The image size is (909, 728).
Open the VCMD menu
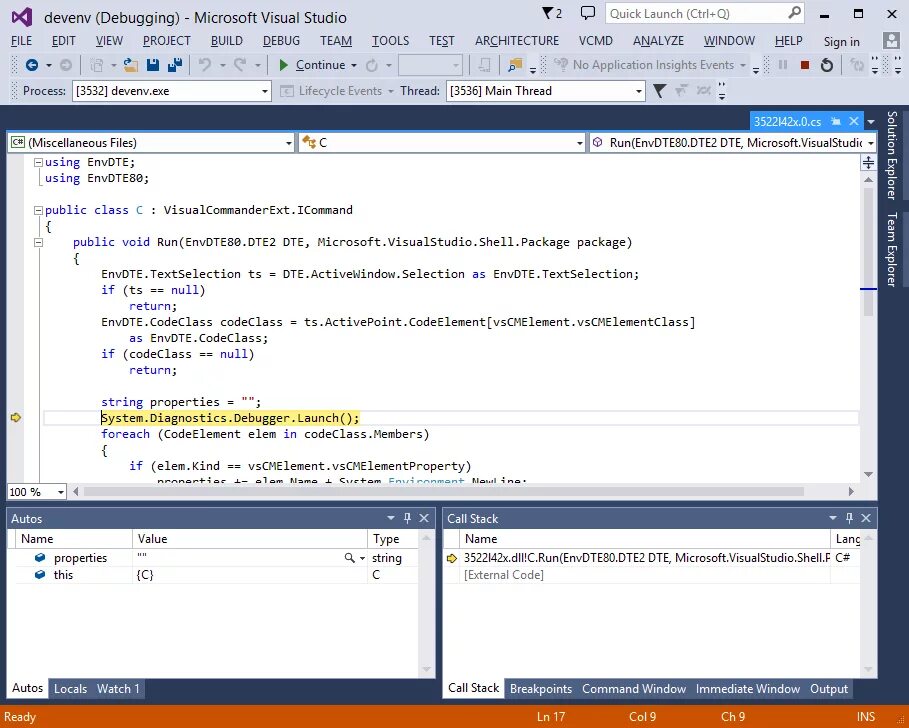click(595, 41)
